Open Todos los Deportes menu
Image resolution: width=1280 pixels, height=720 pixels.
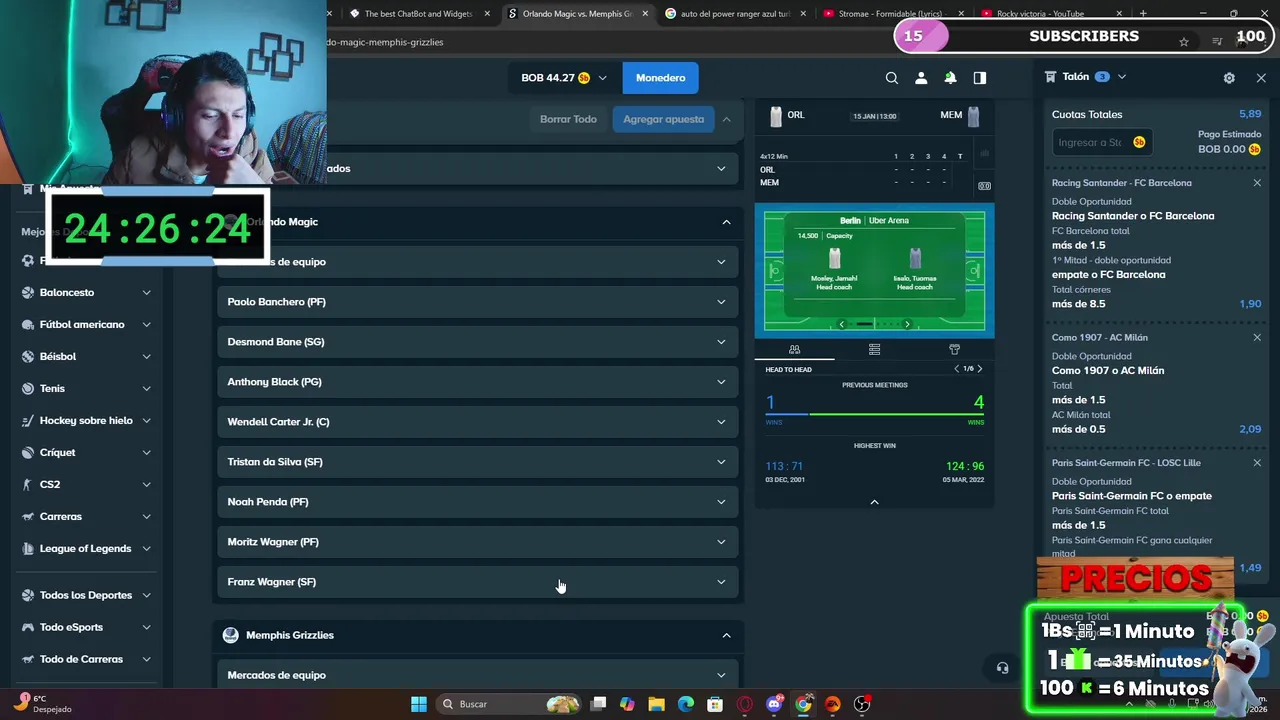pos(87,595)
